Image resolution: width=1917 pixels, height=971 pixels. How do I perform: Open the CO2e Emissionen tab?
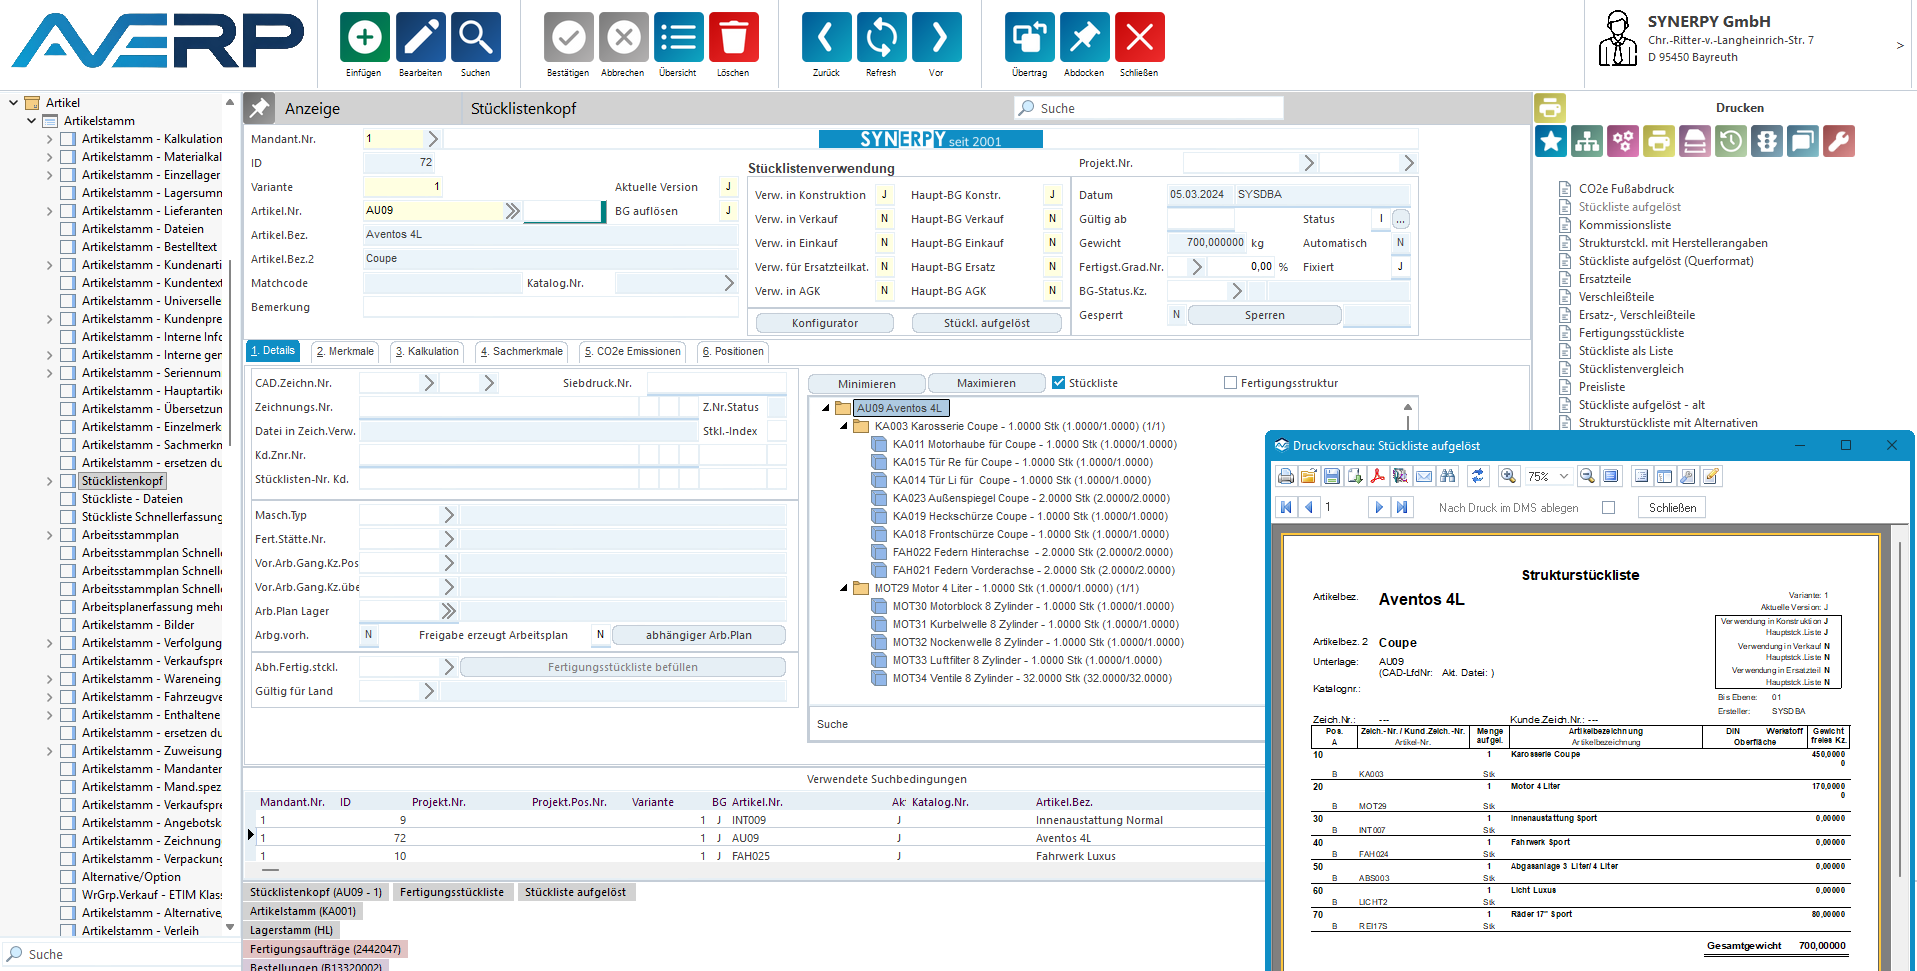632,352
